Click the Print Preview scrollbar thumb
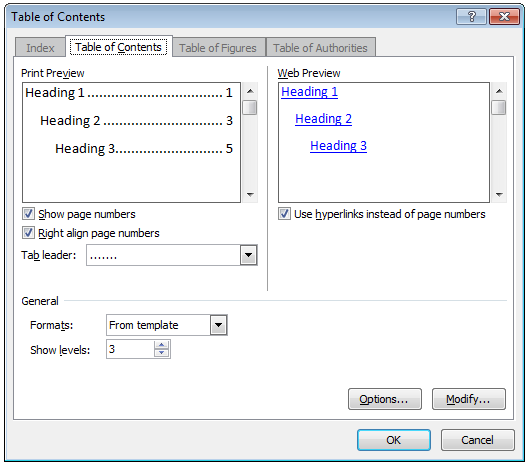This screenshot has height=465, width=530. tap(250, 108)
